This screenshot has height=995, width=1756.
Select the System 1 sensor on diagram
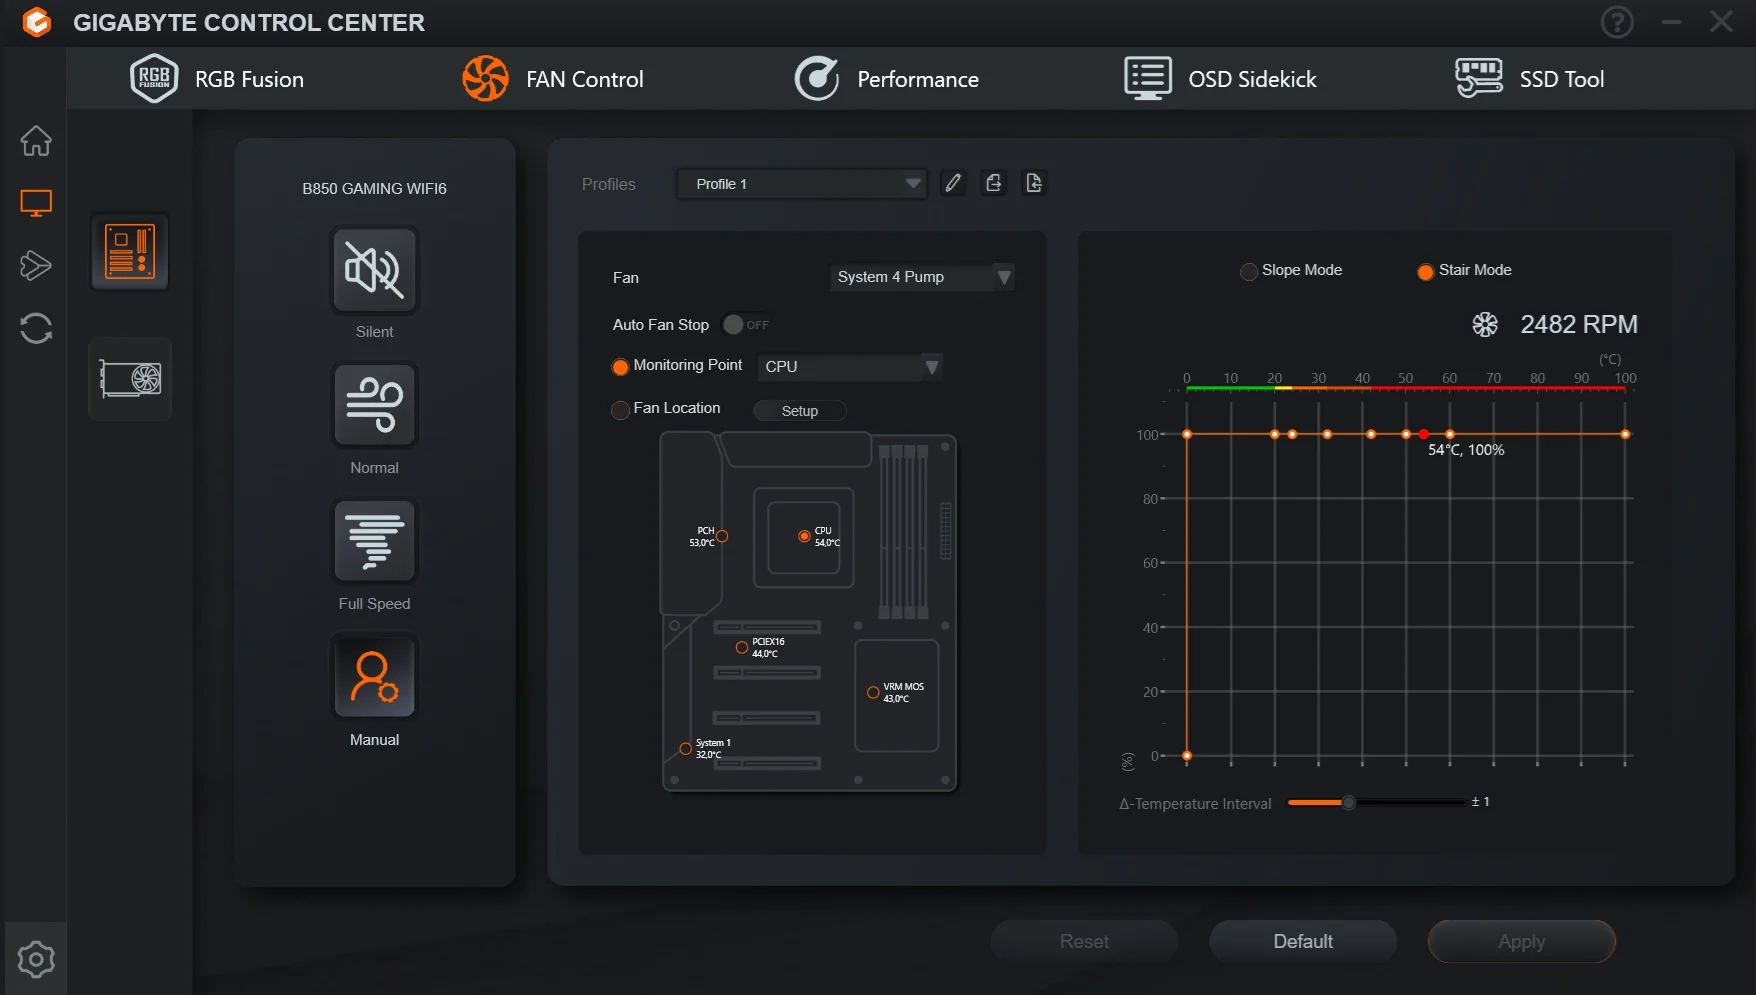coord(685,748)
